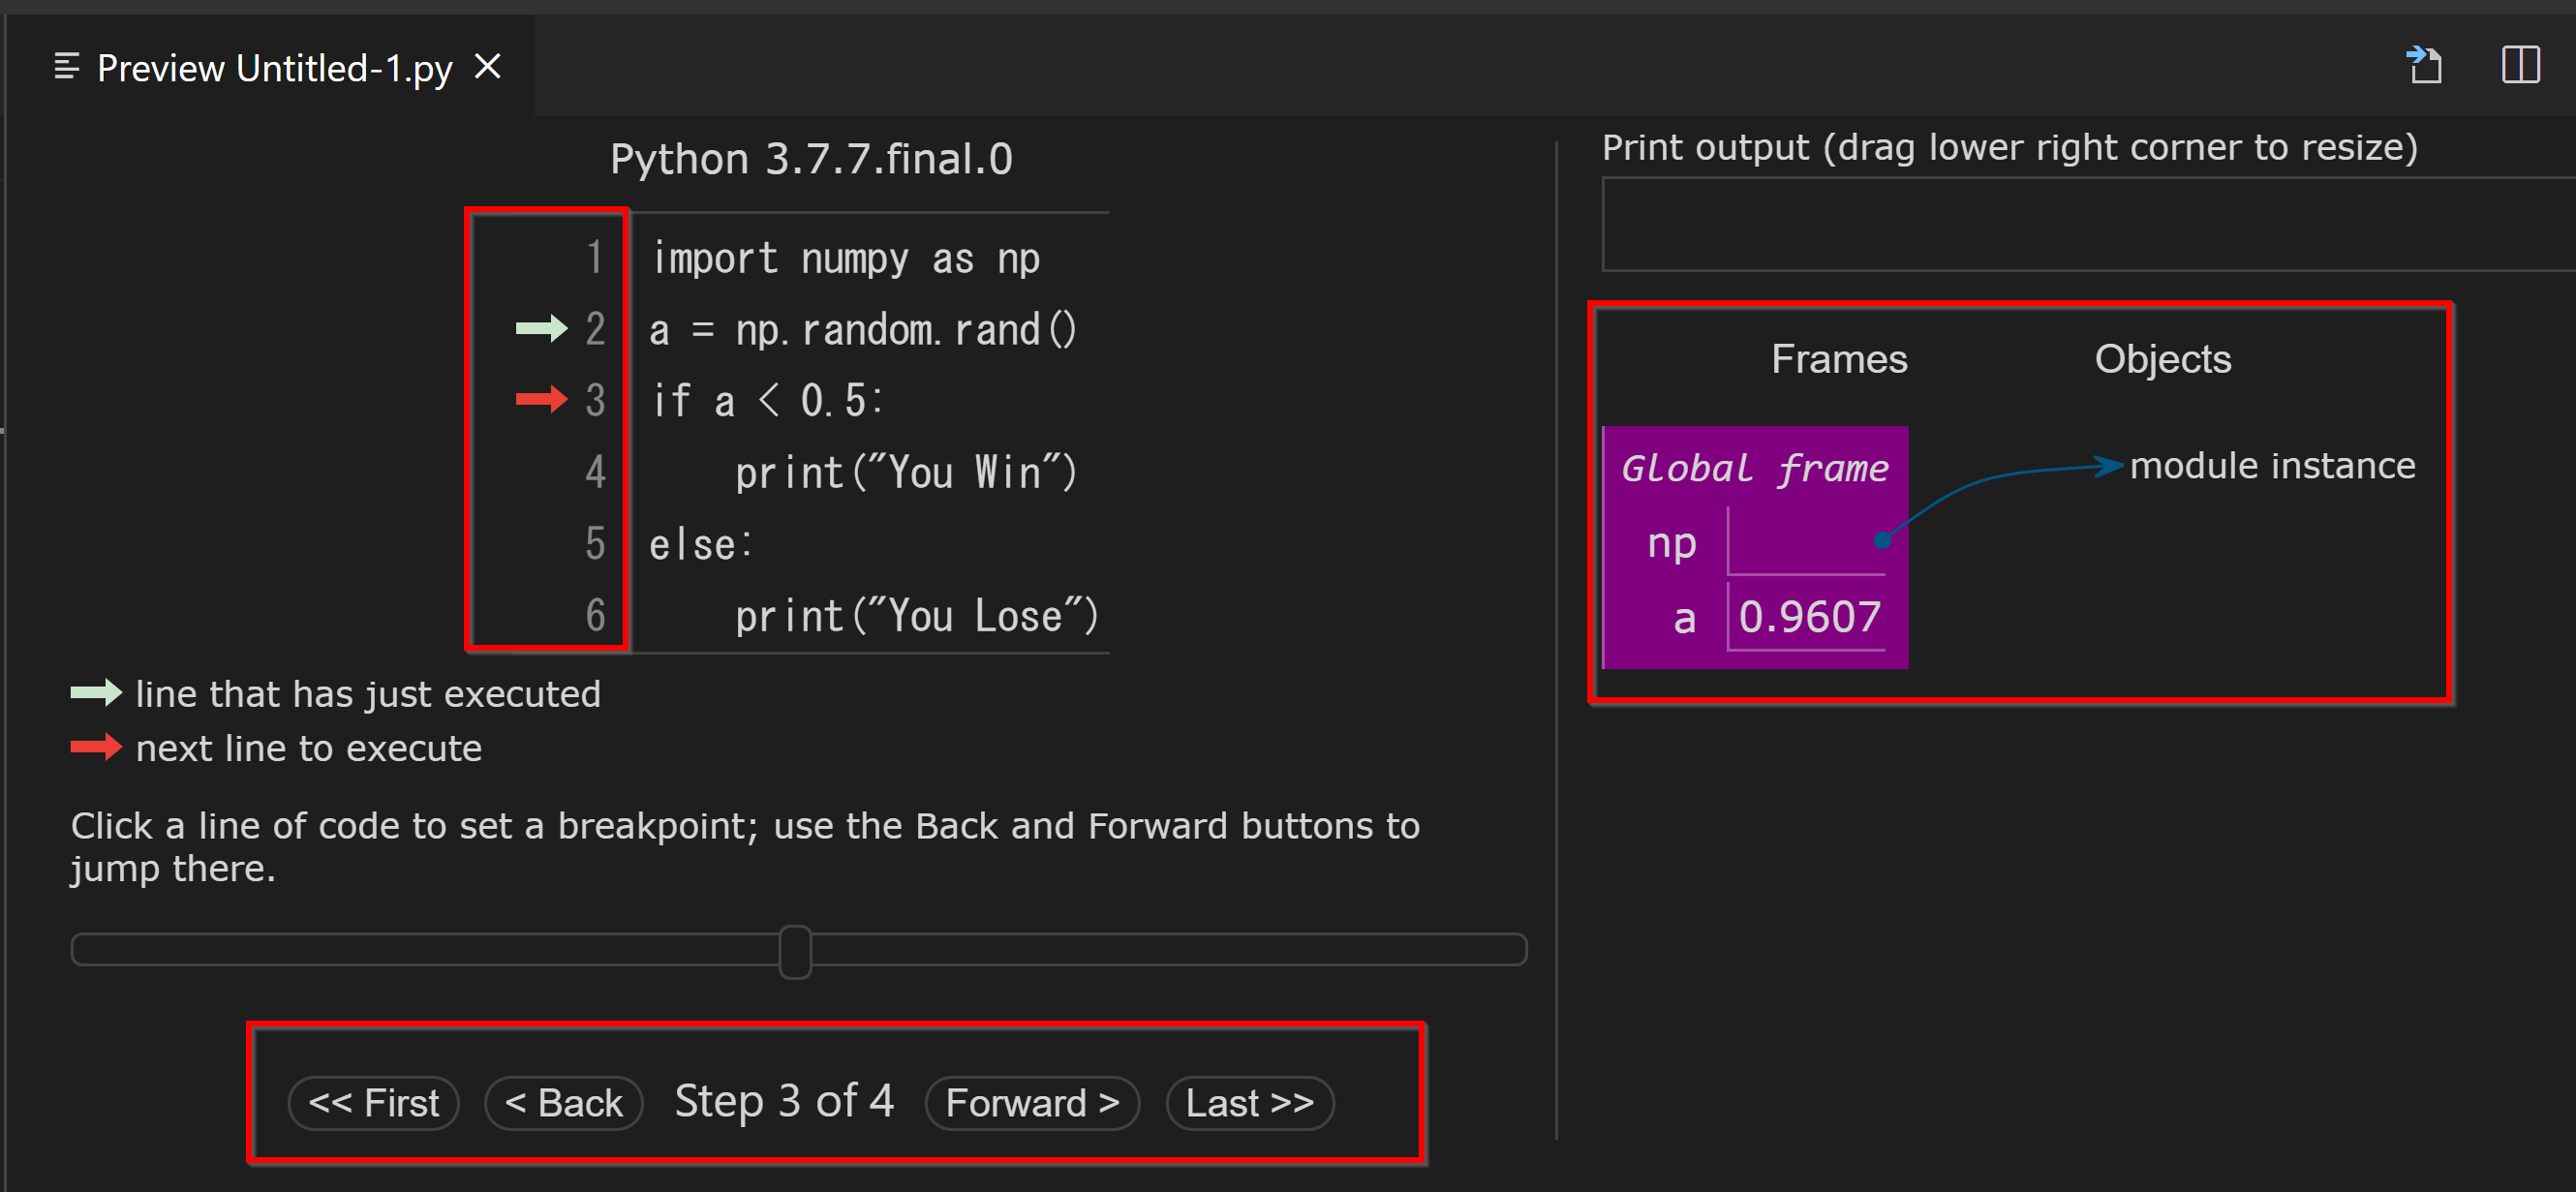Click the split editor right icon
This screenshot has width=2576, height=1192.
coord(2520,66)
